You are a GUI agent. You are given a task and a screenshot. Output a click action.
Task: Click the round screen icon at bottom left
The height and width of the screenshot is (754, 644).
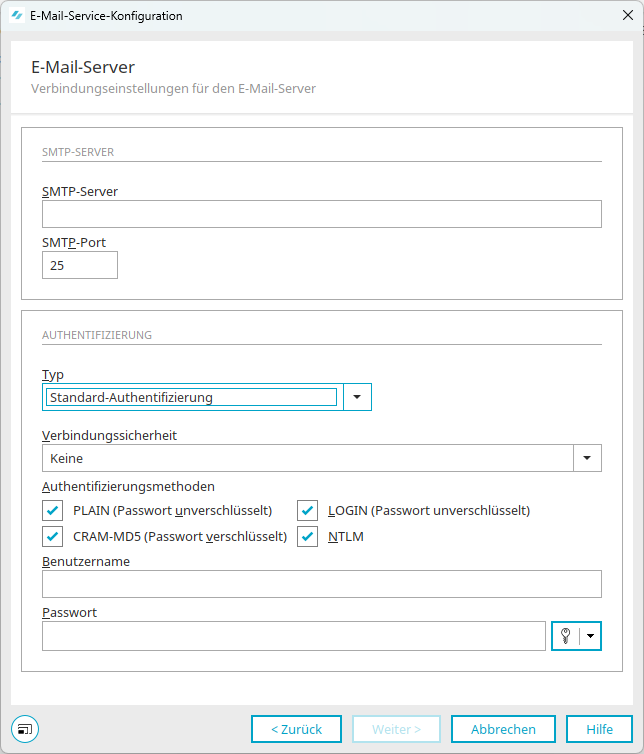coord(25,729)
